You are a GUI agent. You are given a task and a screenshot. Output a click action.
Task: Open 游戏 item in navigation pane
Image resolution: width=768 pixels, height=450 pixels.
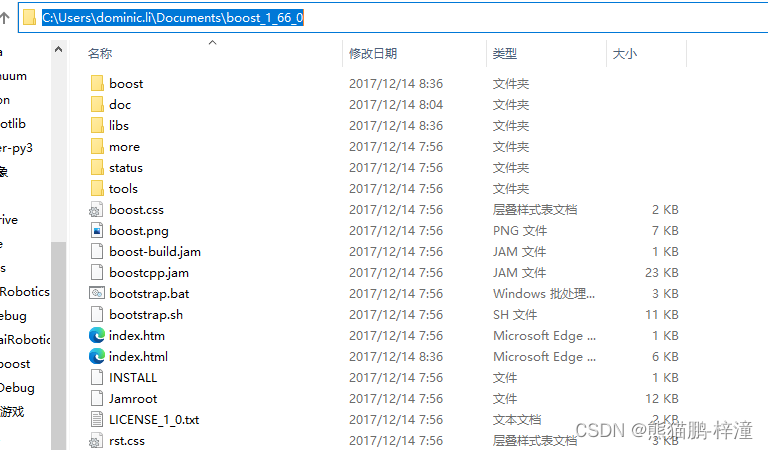(12, 411)
